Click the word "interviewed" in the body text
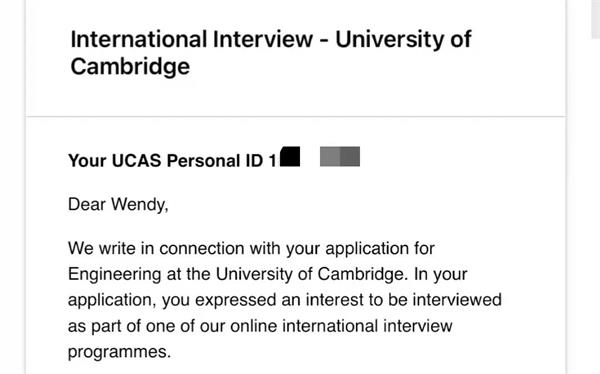 click(x=457, y=300)
